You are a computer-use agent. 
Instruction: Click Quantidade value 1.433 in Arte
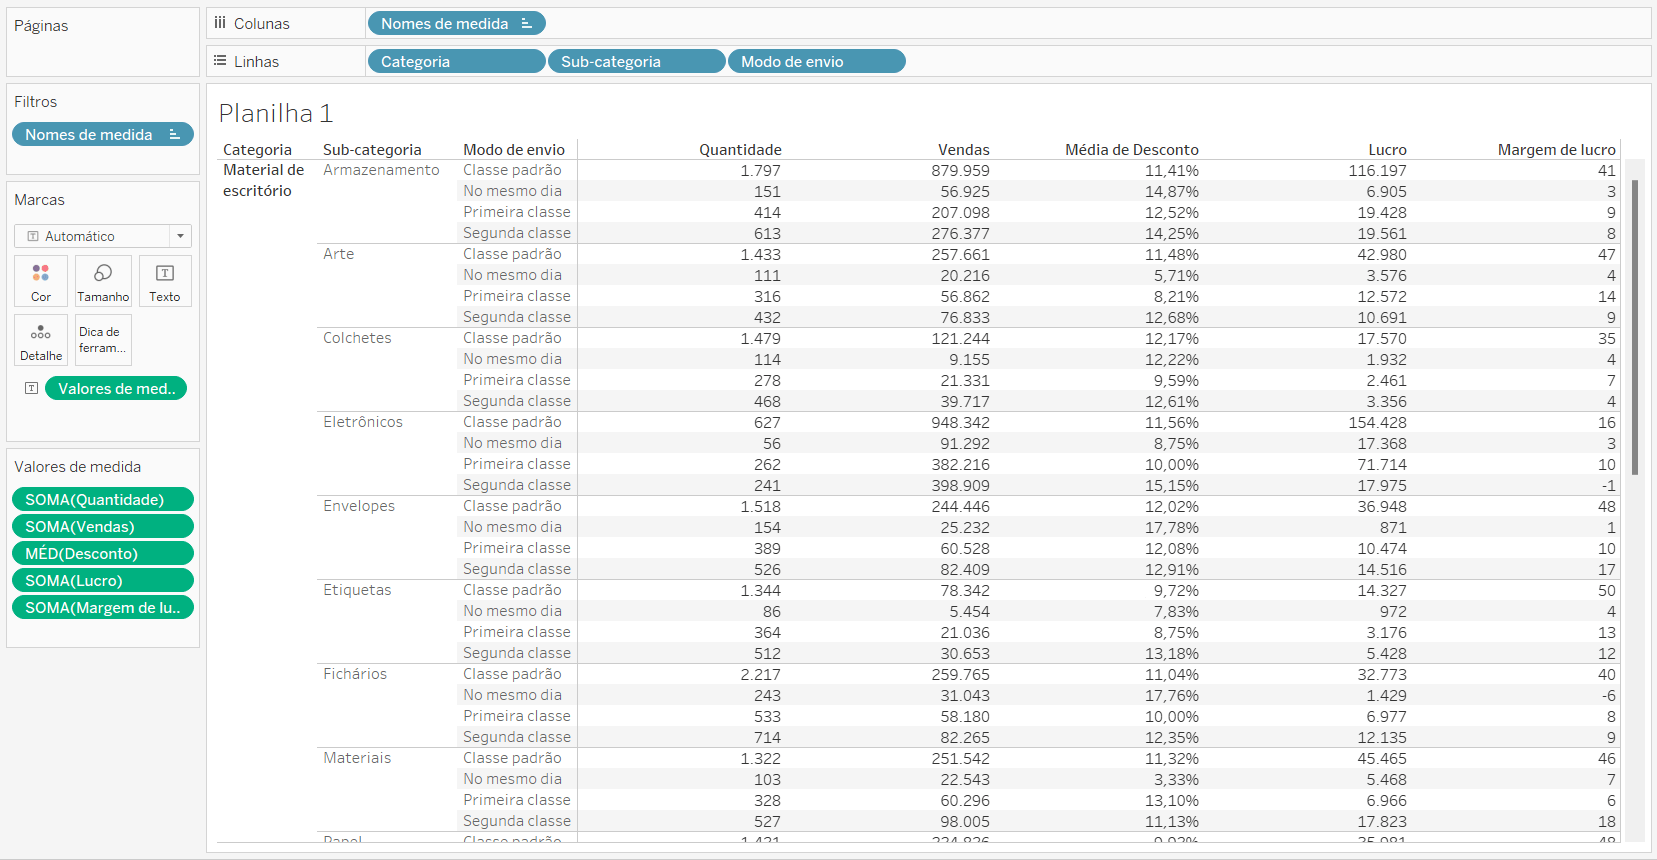(760, 255)
